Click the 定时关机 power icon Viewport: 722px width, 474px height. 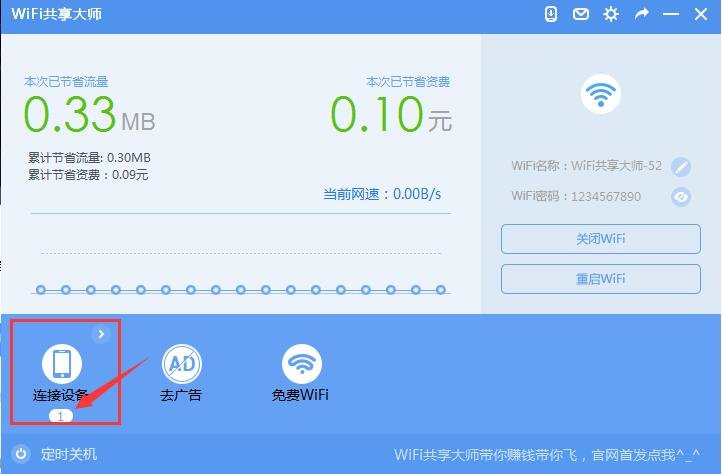(x=21, y=454)
